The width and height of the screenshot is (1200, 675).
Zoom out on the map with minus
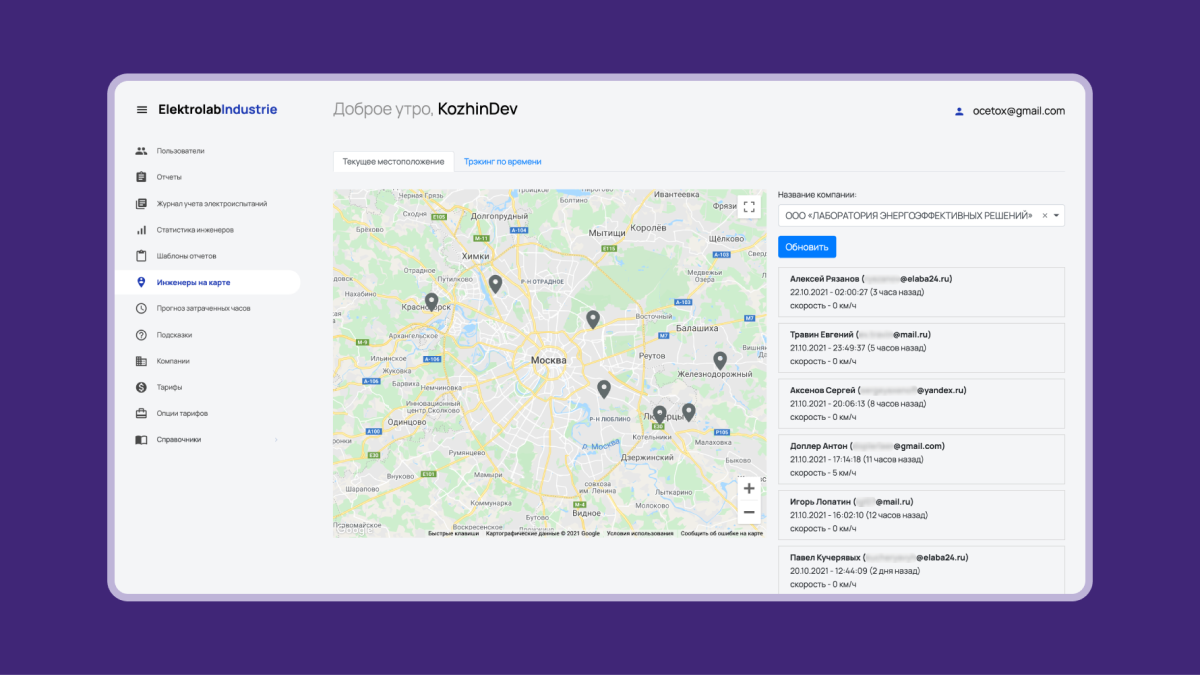tap(749, 512)
